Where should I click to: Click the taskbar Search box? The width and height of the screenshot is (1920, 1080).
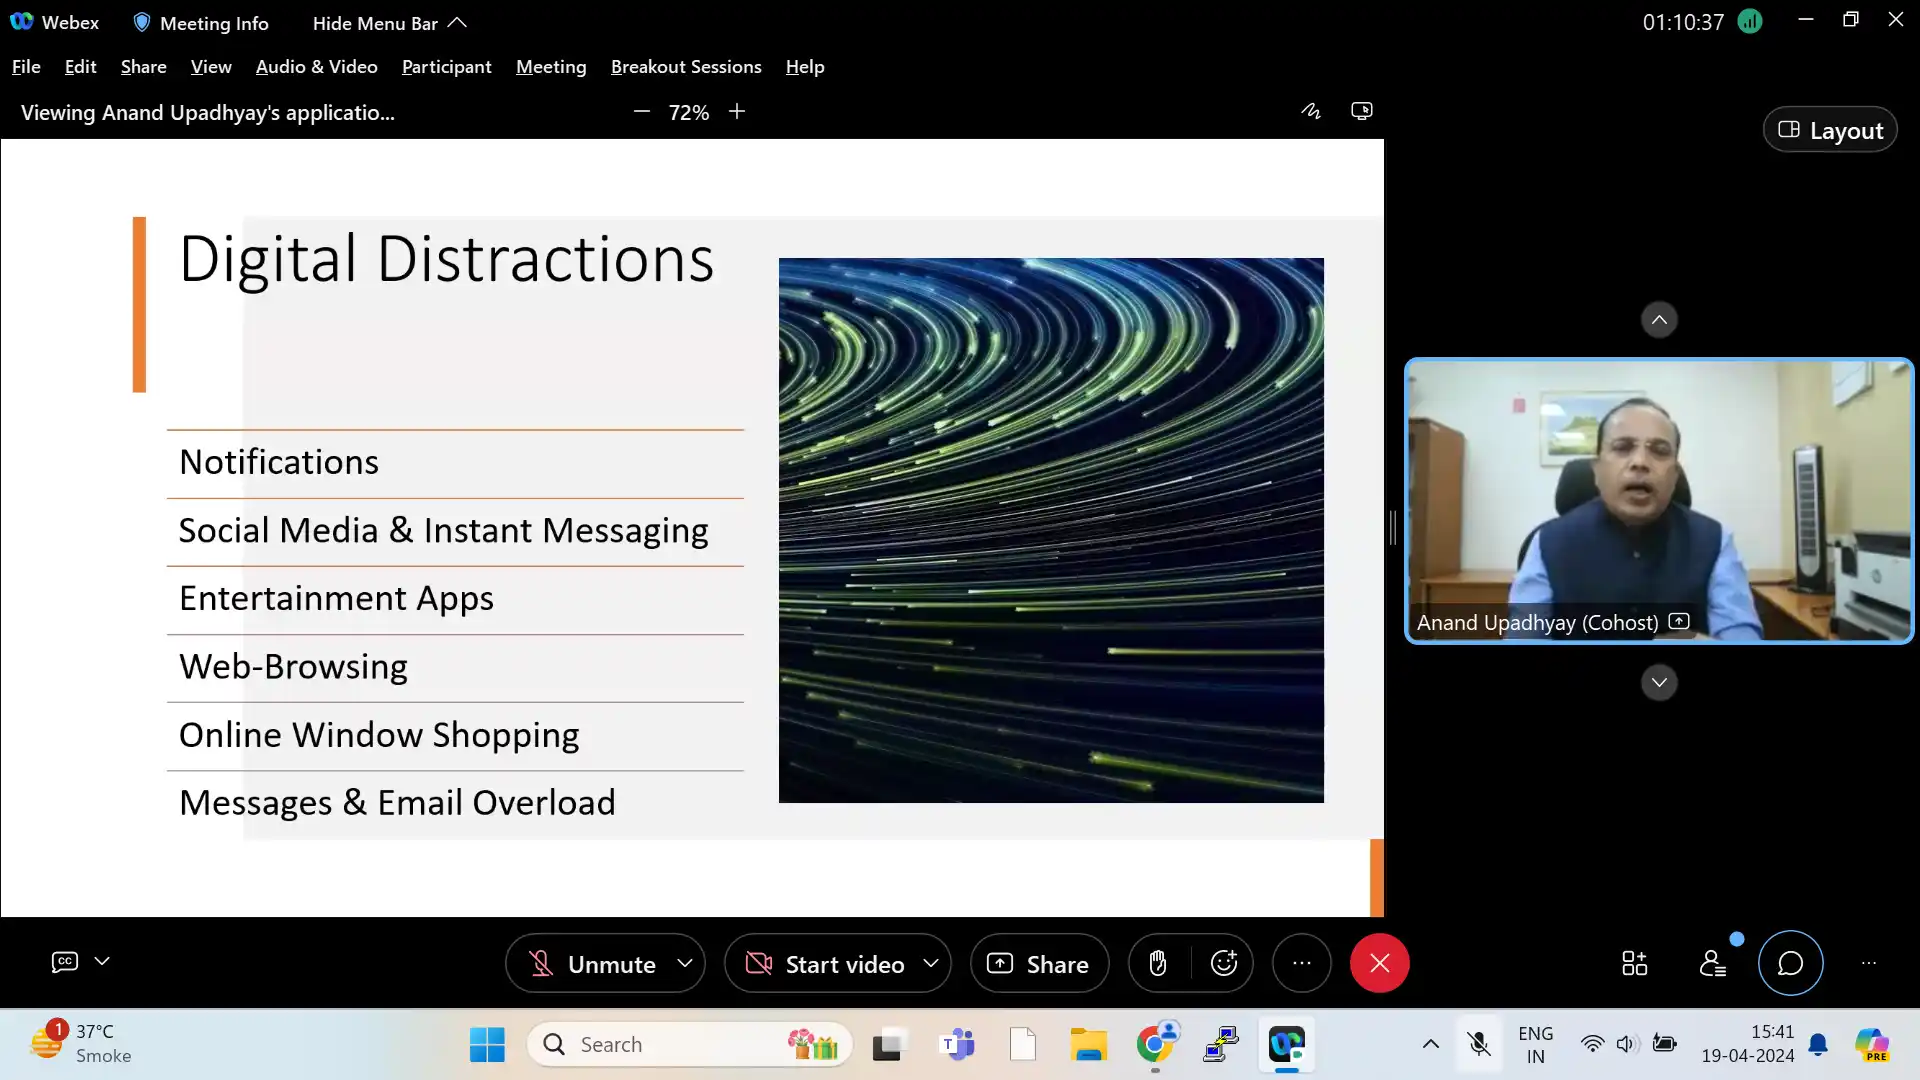click(690, 1045)
